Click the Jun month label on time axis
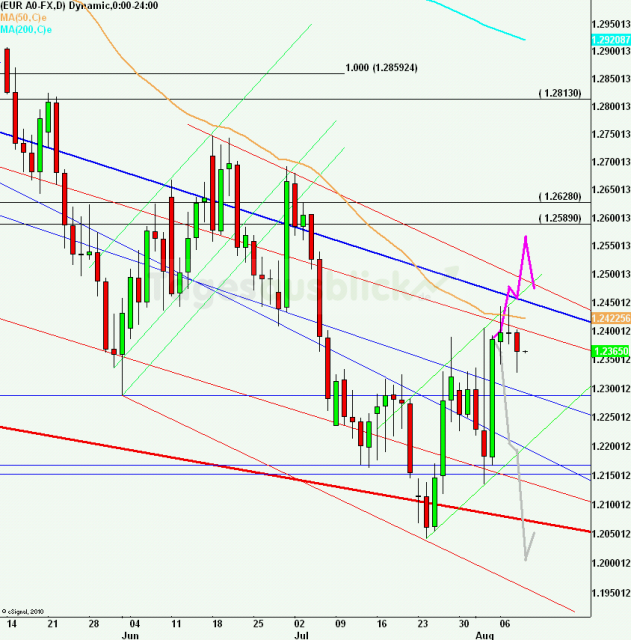This screenshot has width=631, height=640. tap(128, 633)
